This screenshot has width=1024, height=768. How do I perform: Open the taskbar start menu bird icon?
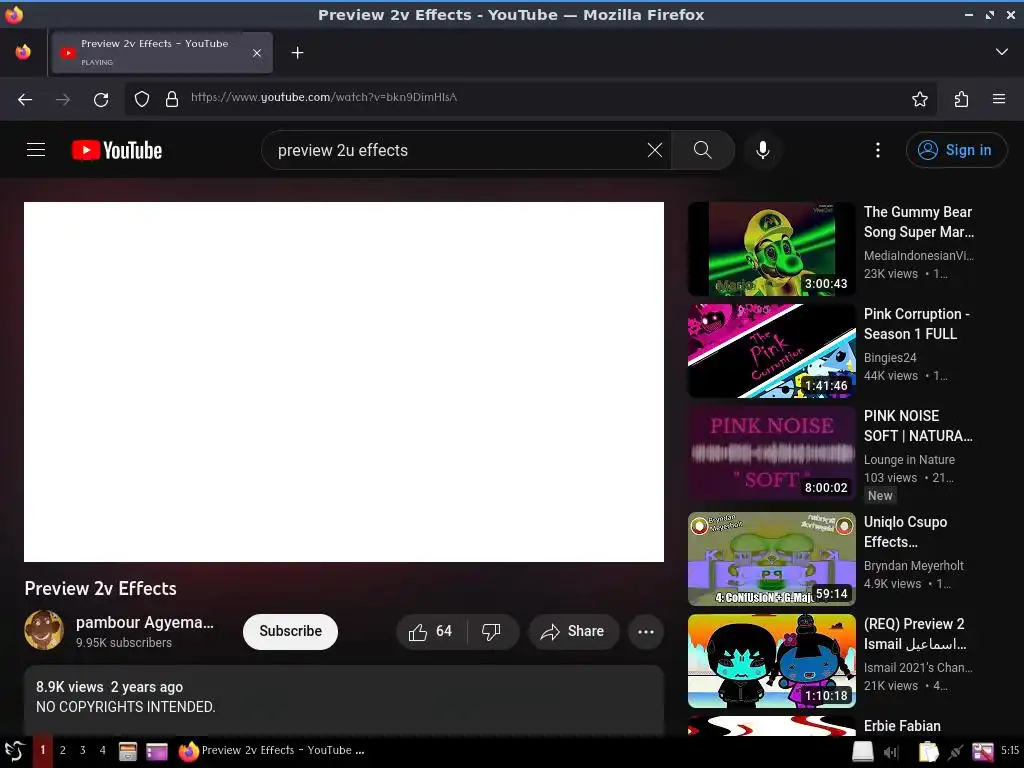pyautogui.click(x=14, y=751)
